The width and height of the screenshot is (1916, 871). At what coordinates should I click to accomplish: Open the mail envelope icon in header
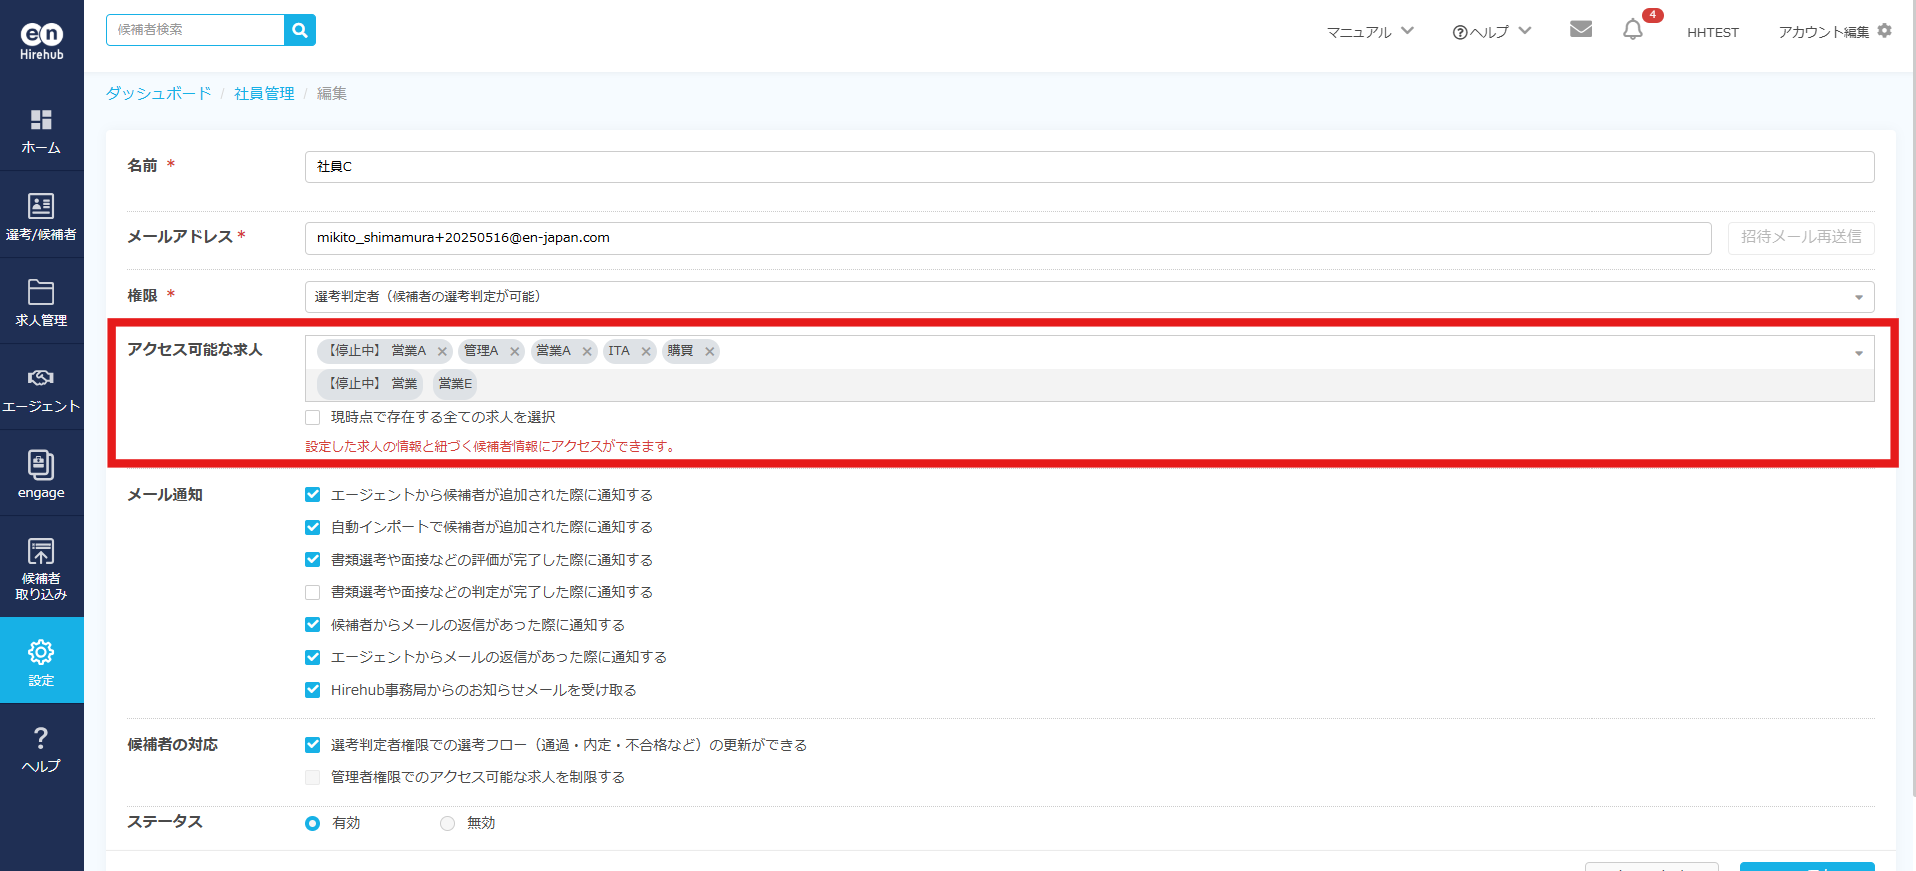(x=1580, y=29)
